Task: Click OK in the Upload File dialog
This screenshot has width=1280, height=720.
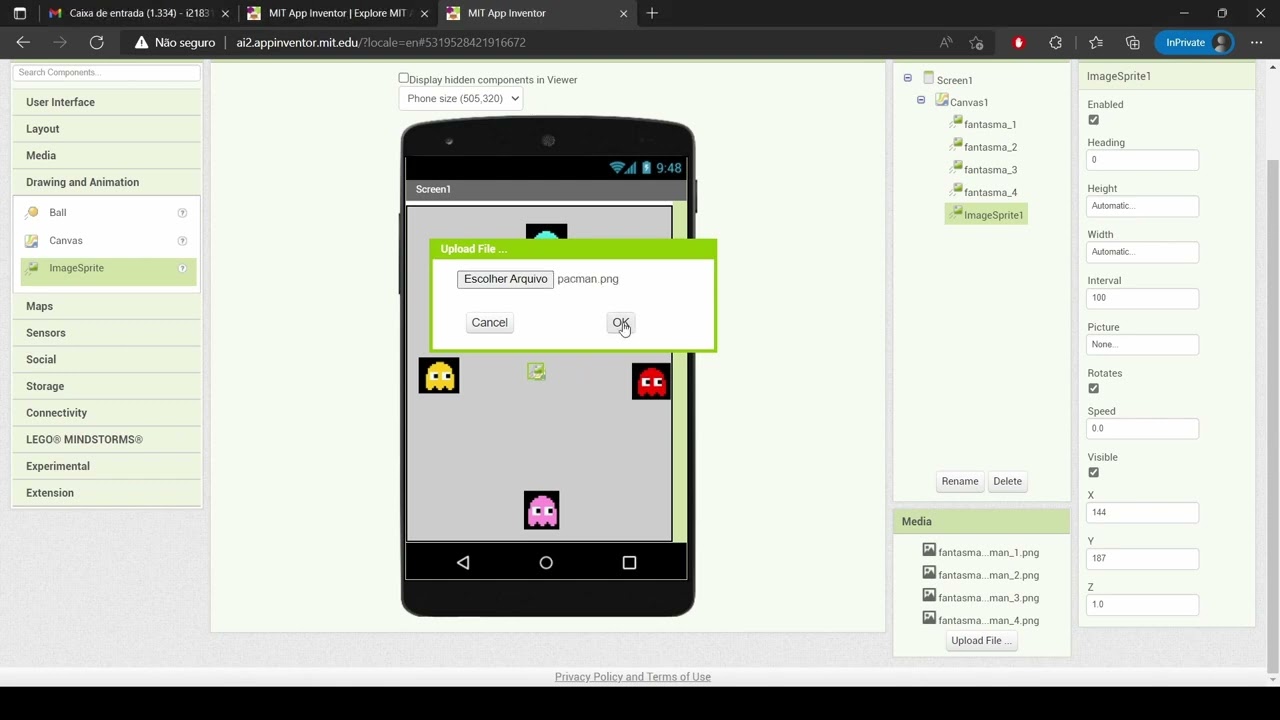Action: pos(621,322)
